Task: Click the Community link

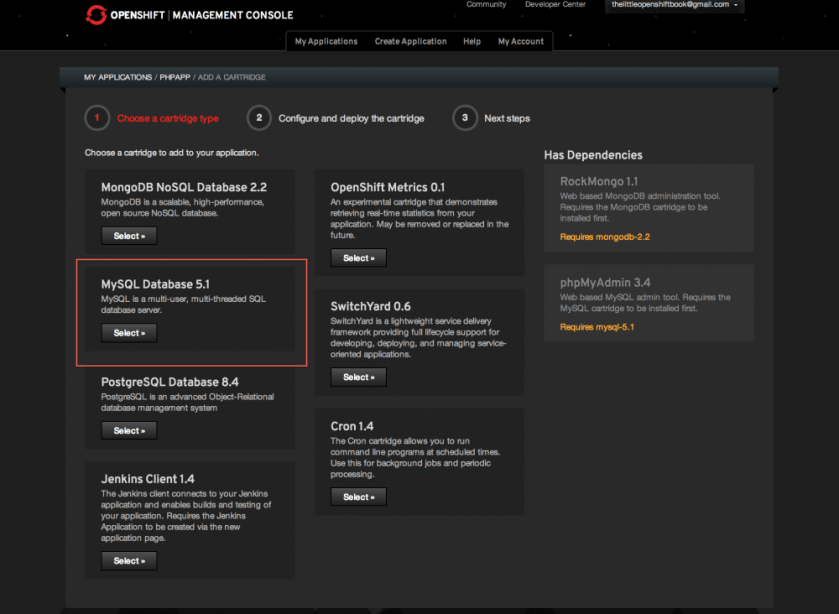Action: pyautogui.click(x=486, y=5)
